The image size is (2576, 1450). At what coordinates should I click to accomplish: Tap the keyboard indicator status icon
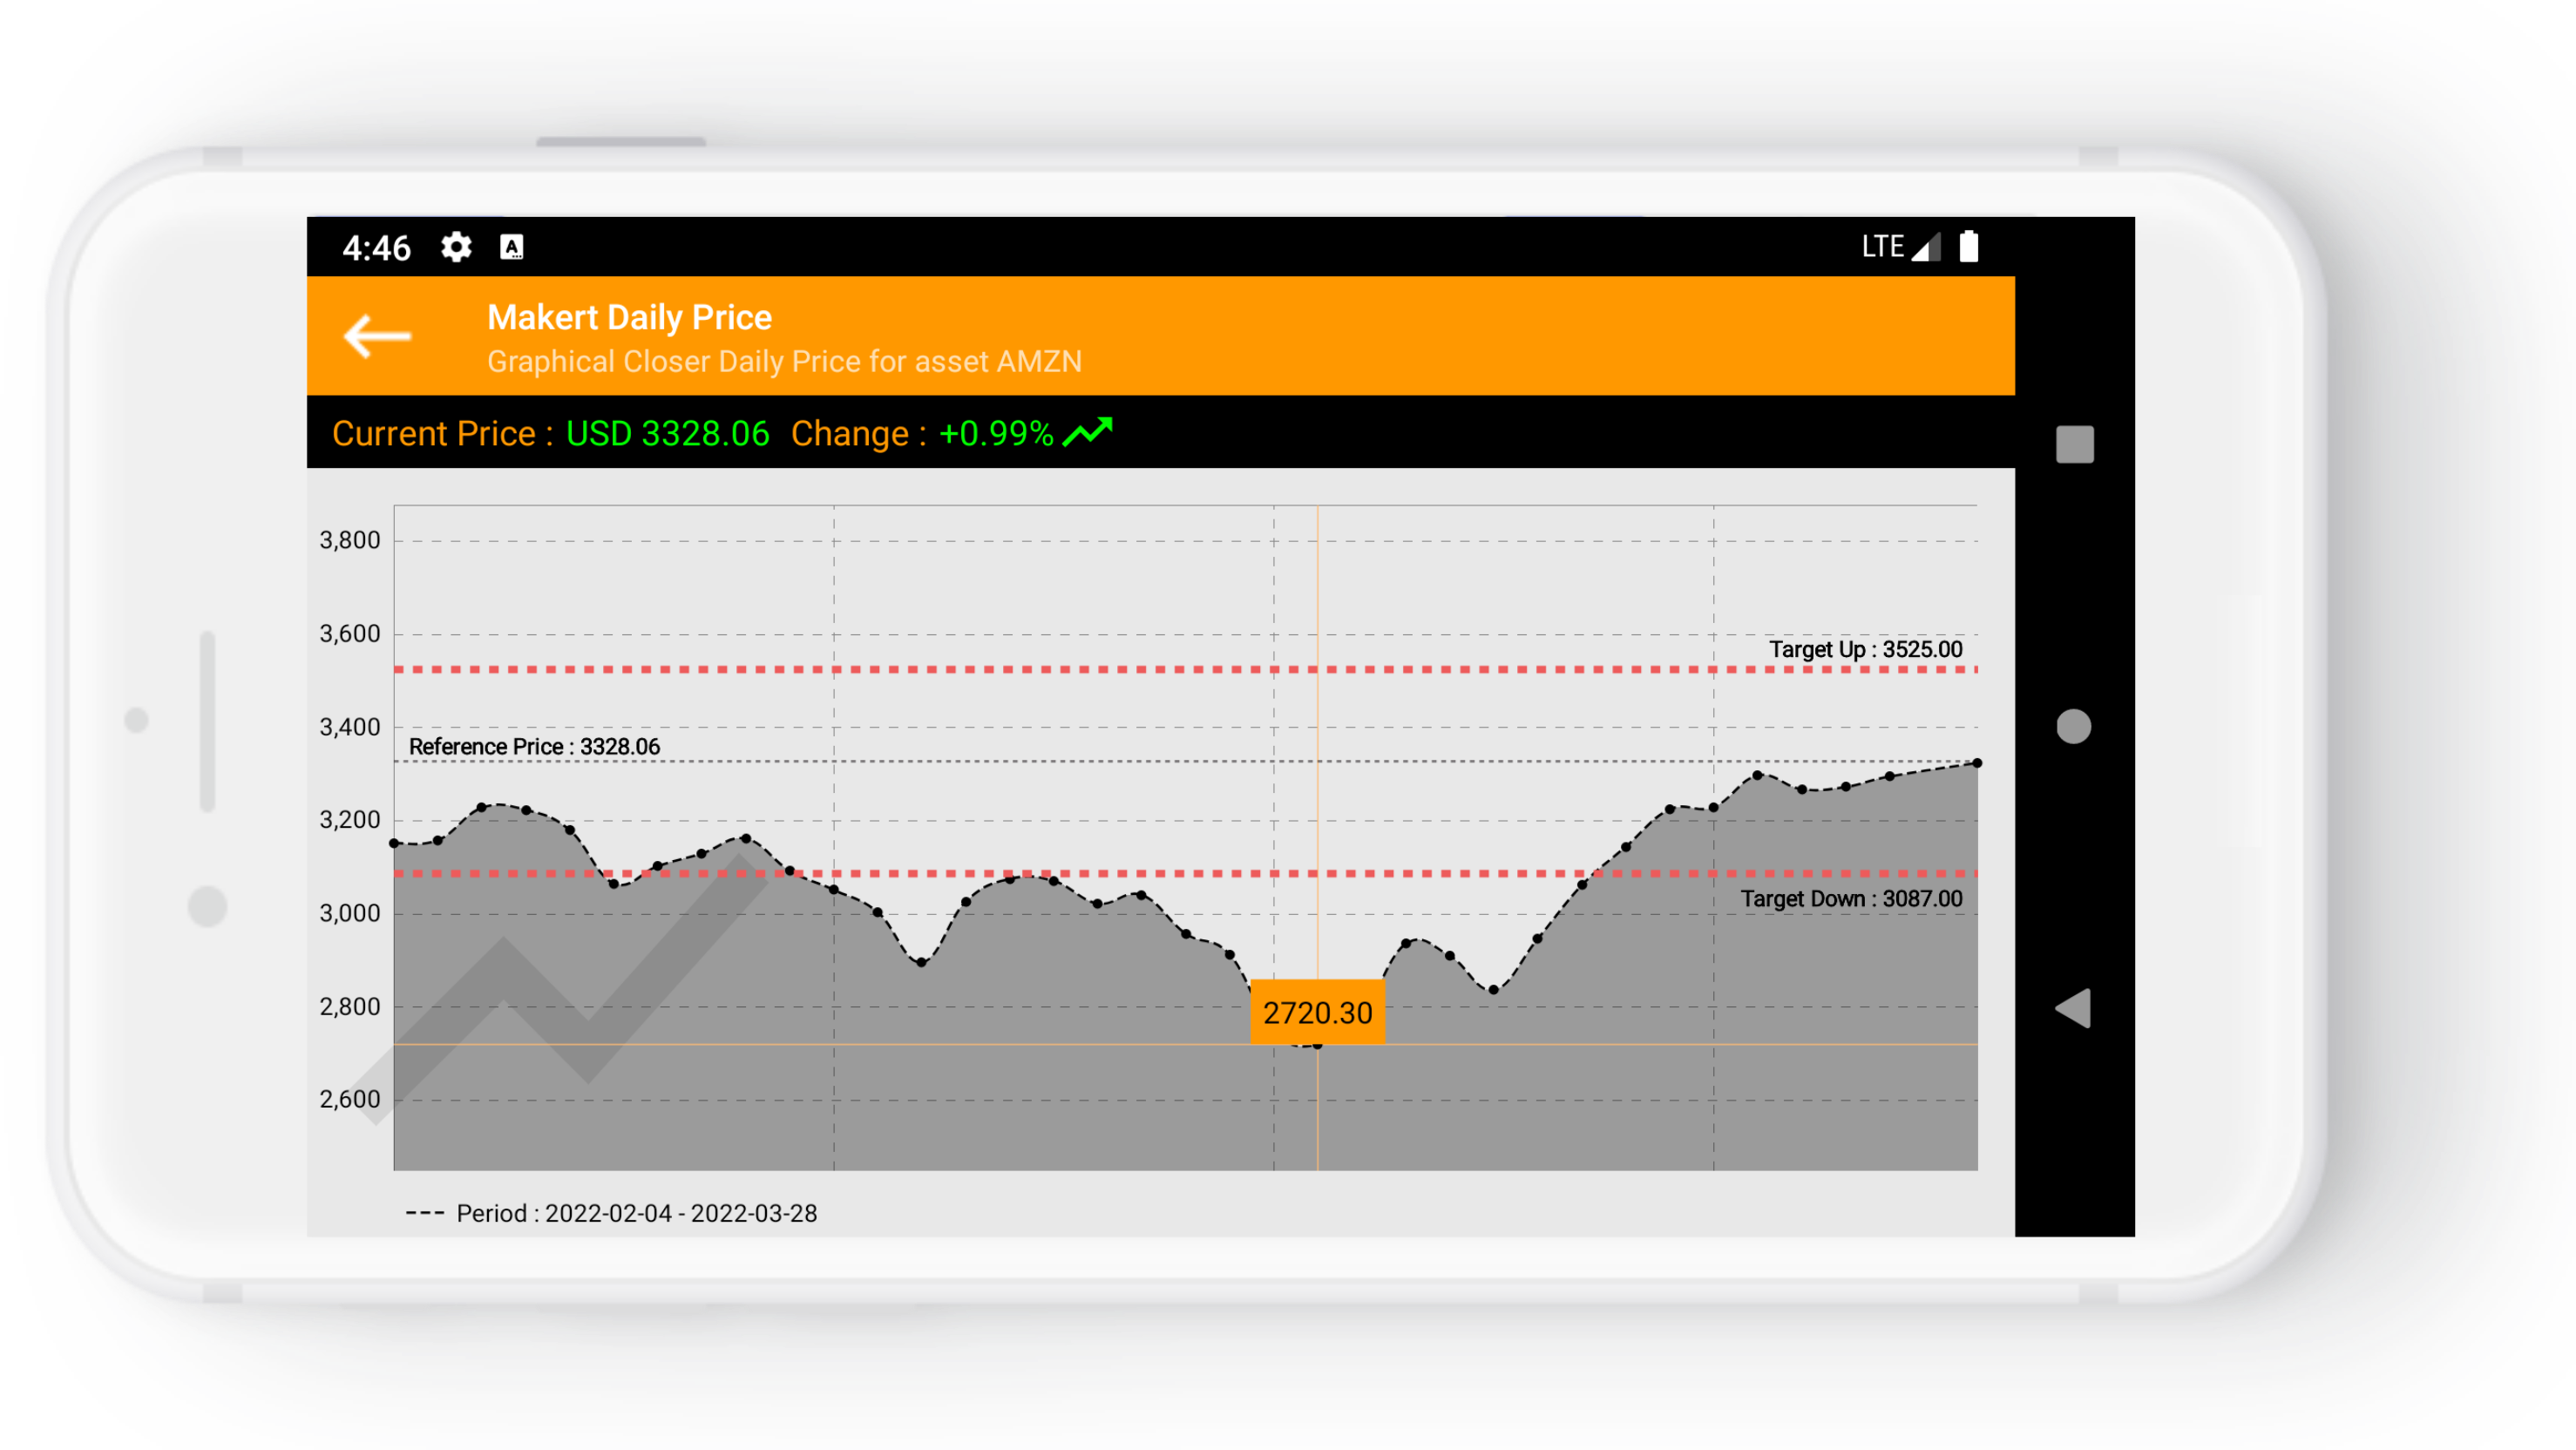click(x=511, y=247)
